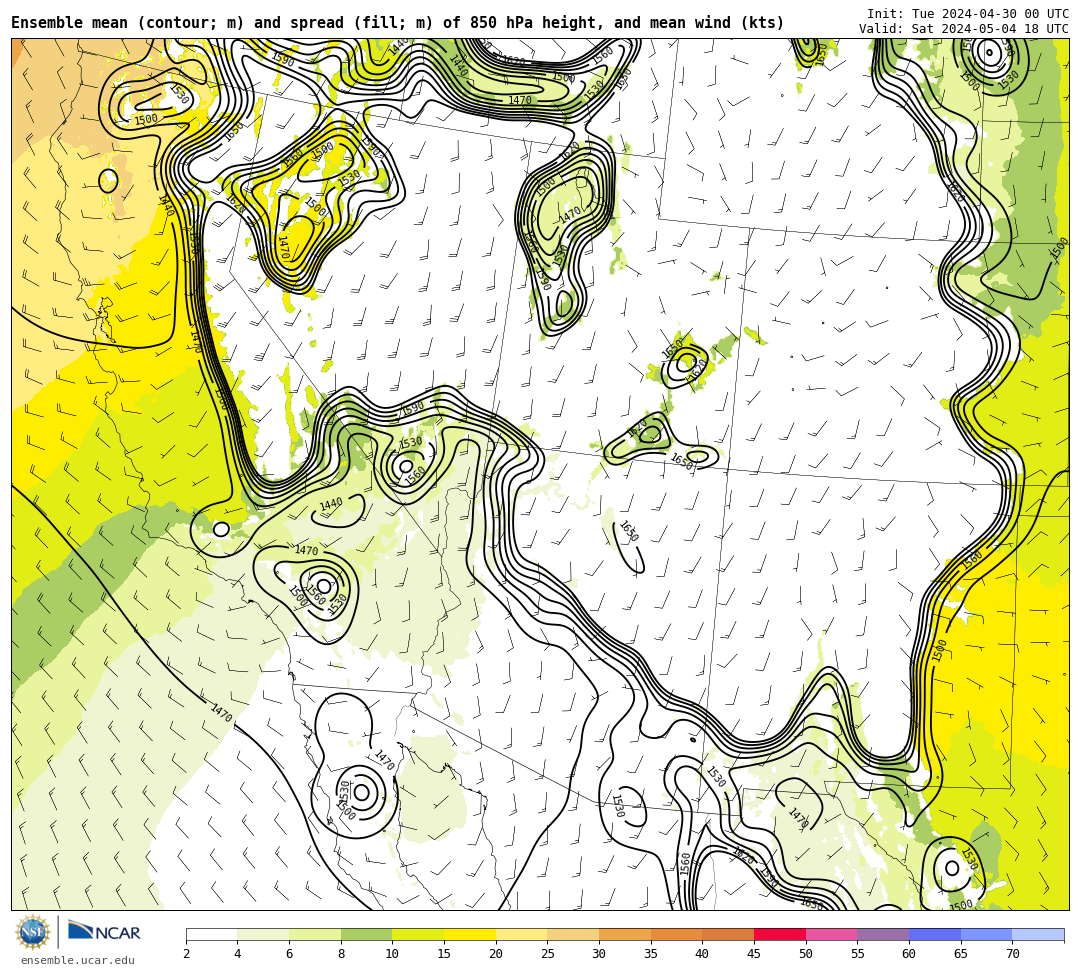Image resolution: width=1080 pixels, height=973 pixels.
Task: Click the NSF circular logo
Action: 32,933
